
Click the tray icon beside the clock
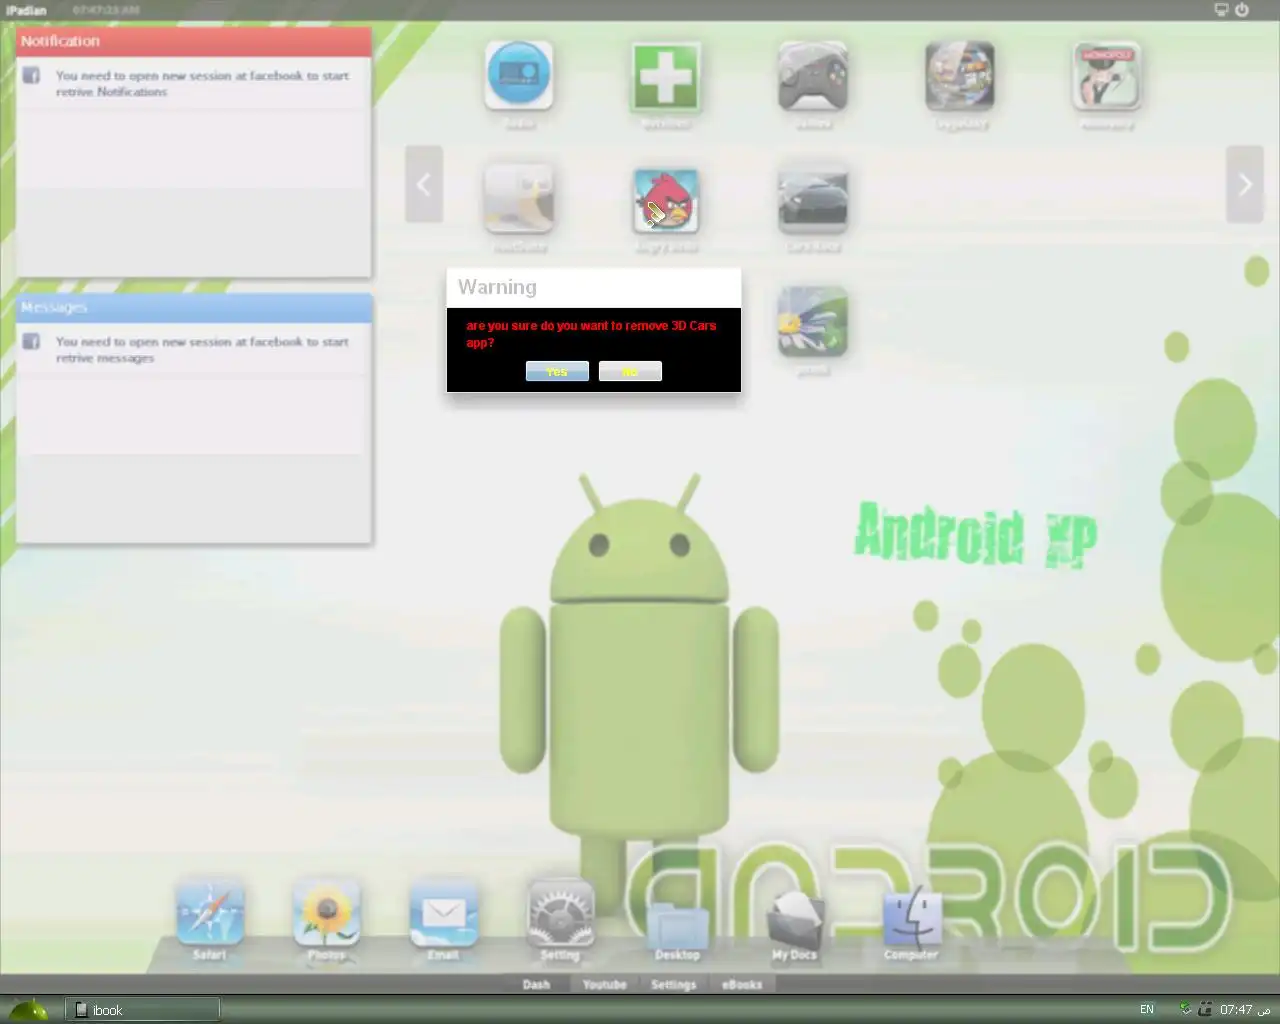tap(1205, 1009)
